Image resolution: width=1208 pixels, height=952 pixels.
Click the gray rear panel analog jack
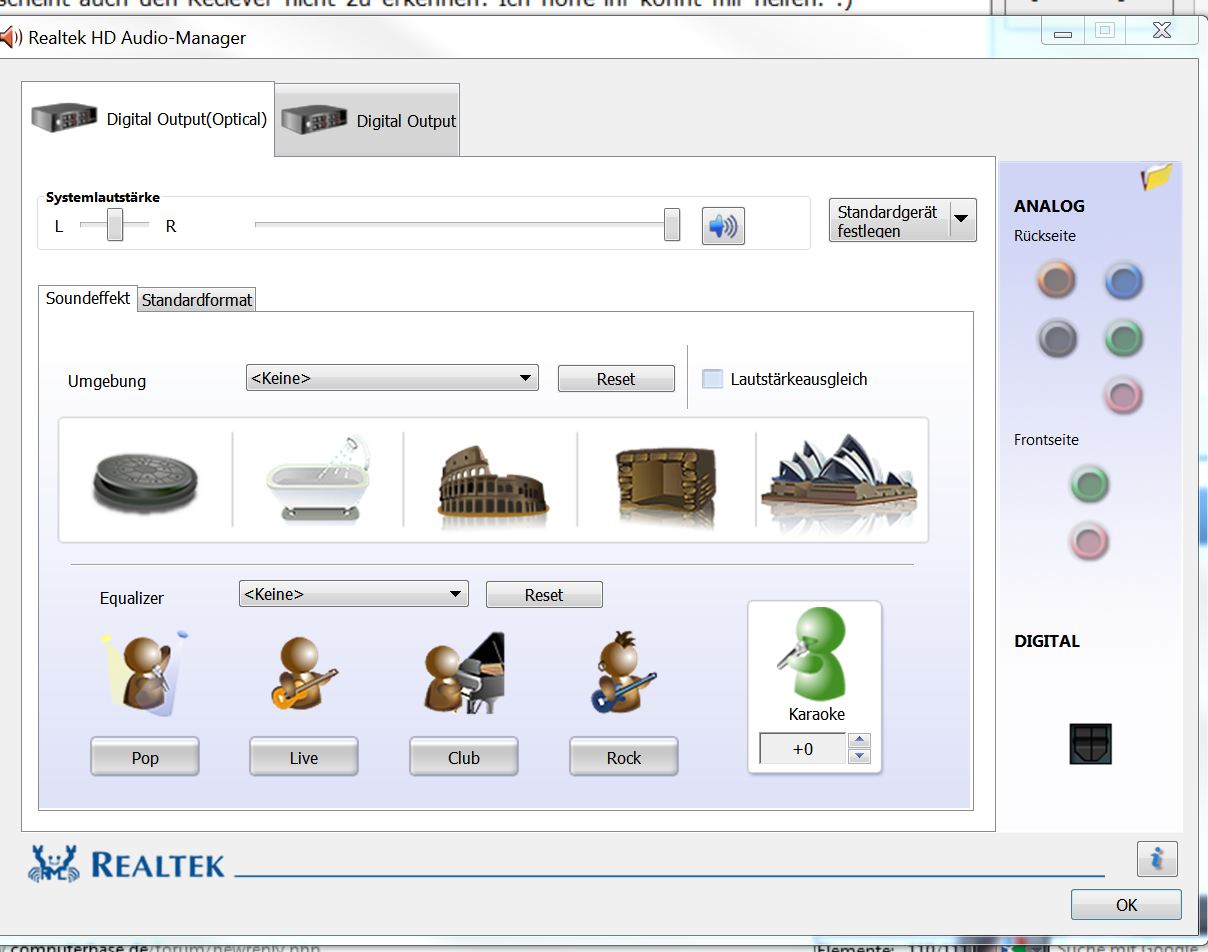[x=1056, y=338]
